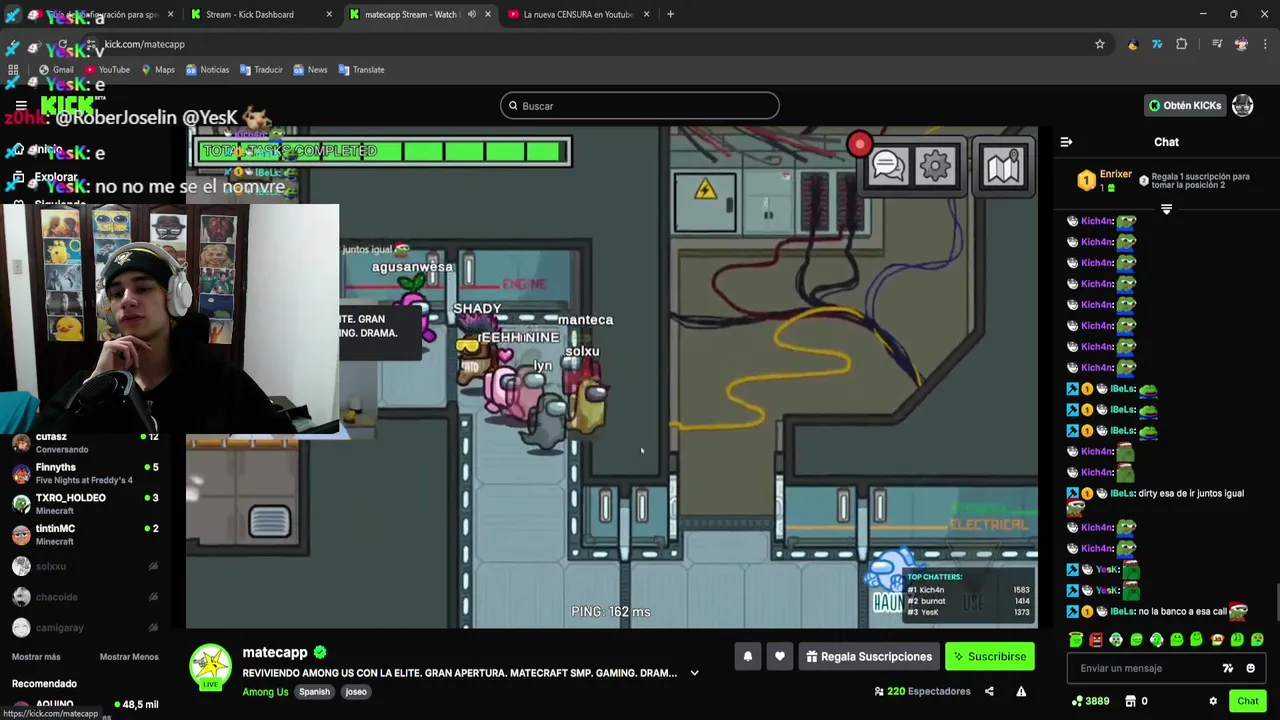1280x720 pixels.
Task: Open the Kick hamburger sidebar menu
Action: (x=21, y=105)
